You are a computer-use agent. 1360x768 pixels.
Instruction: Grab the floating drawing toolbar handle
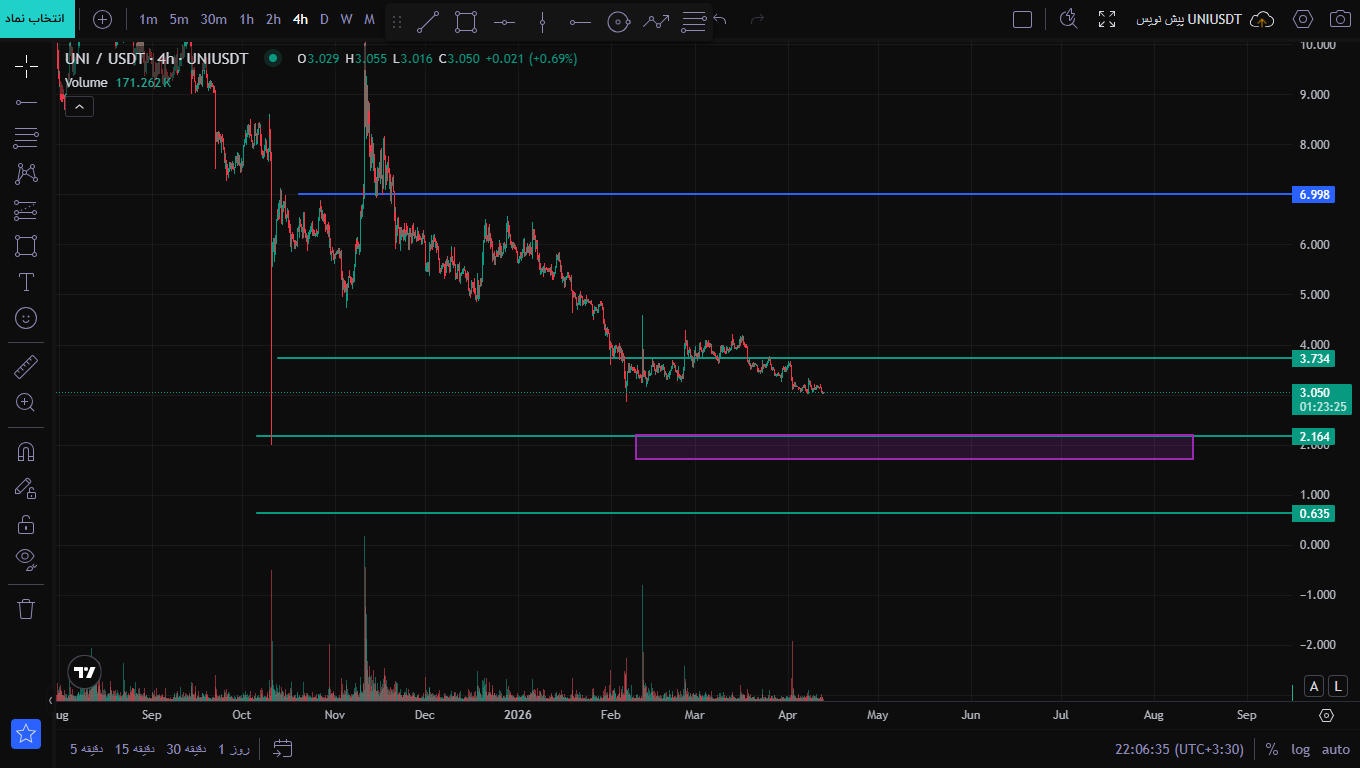397,21
